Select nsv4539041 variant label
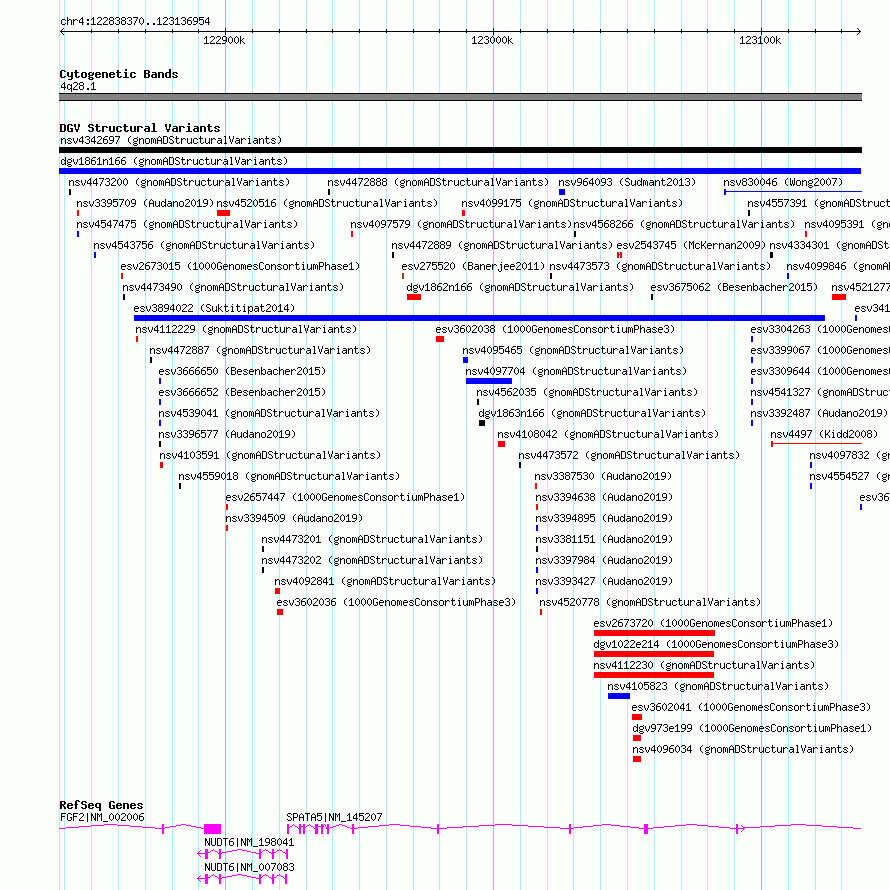Screen dimensions: 890x890 pos(269,413)
